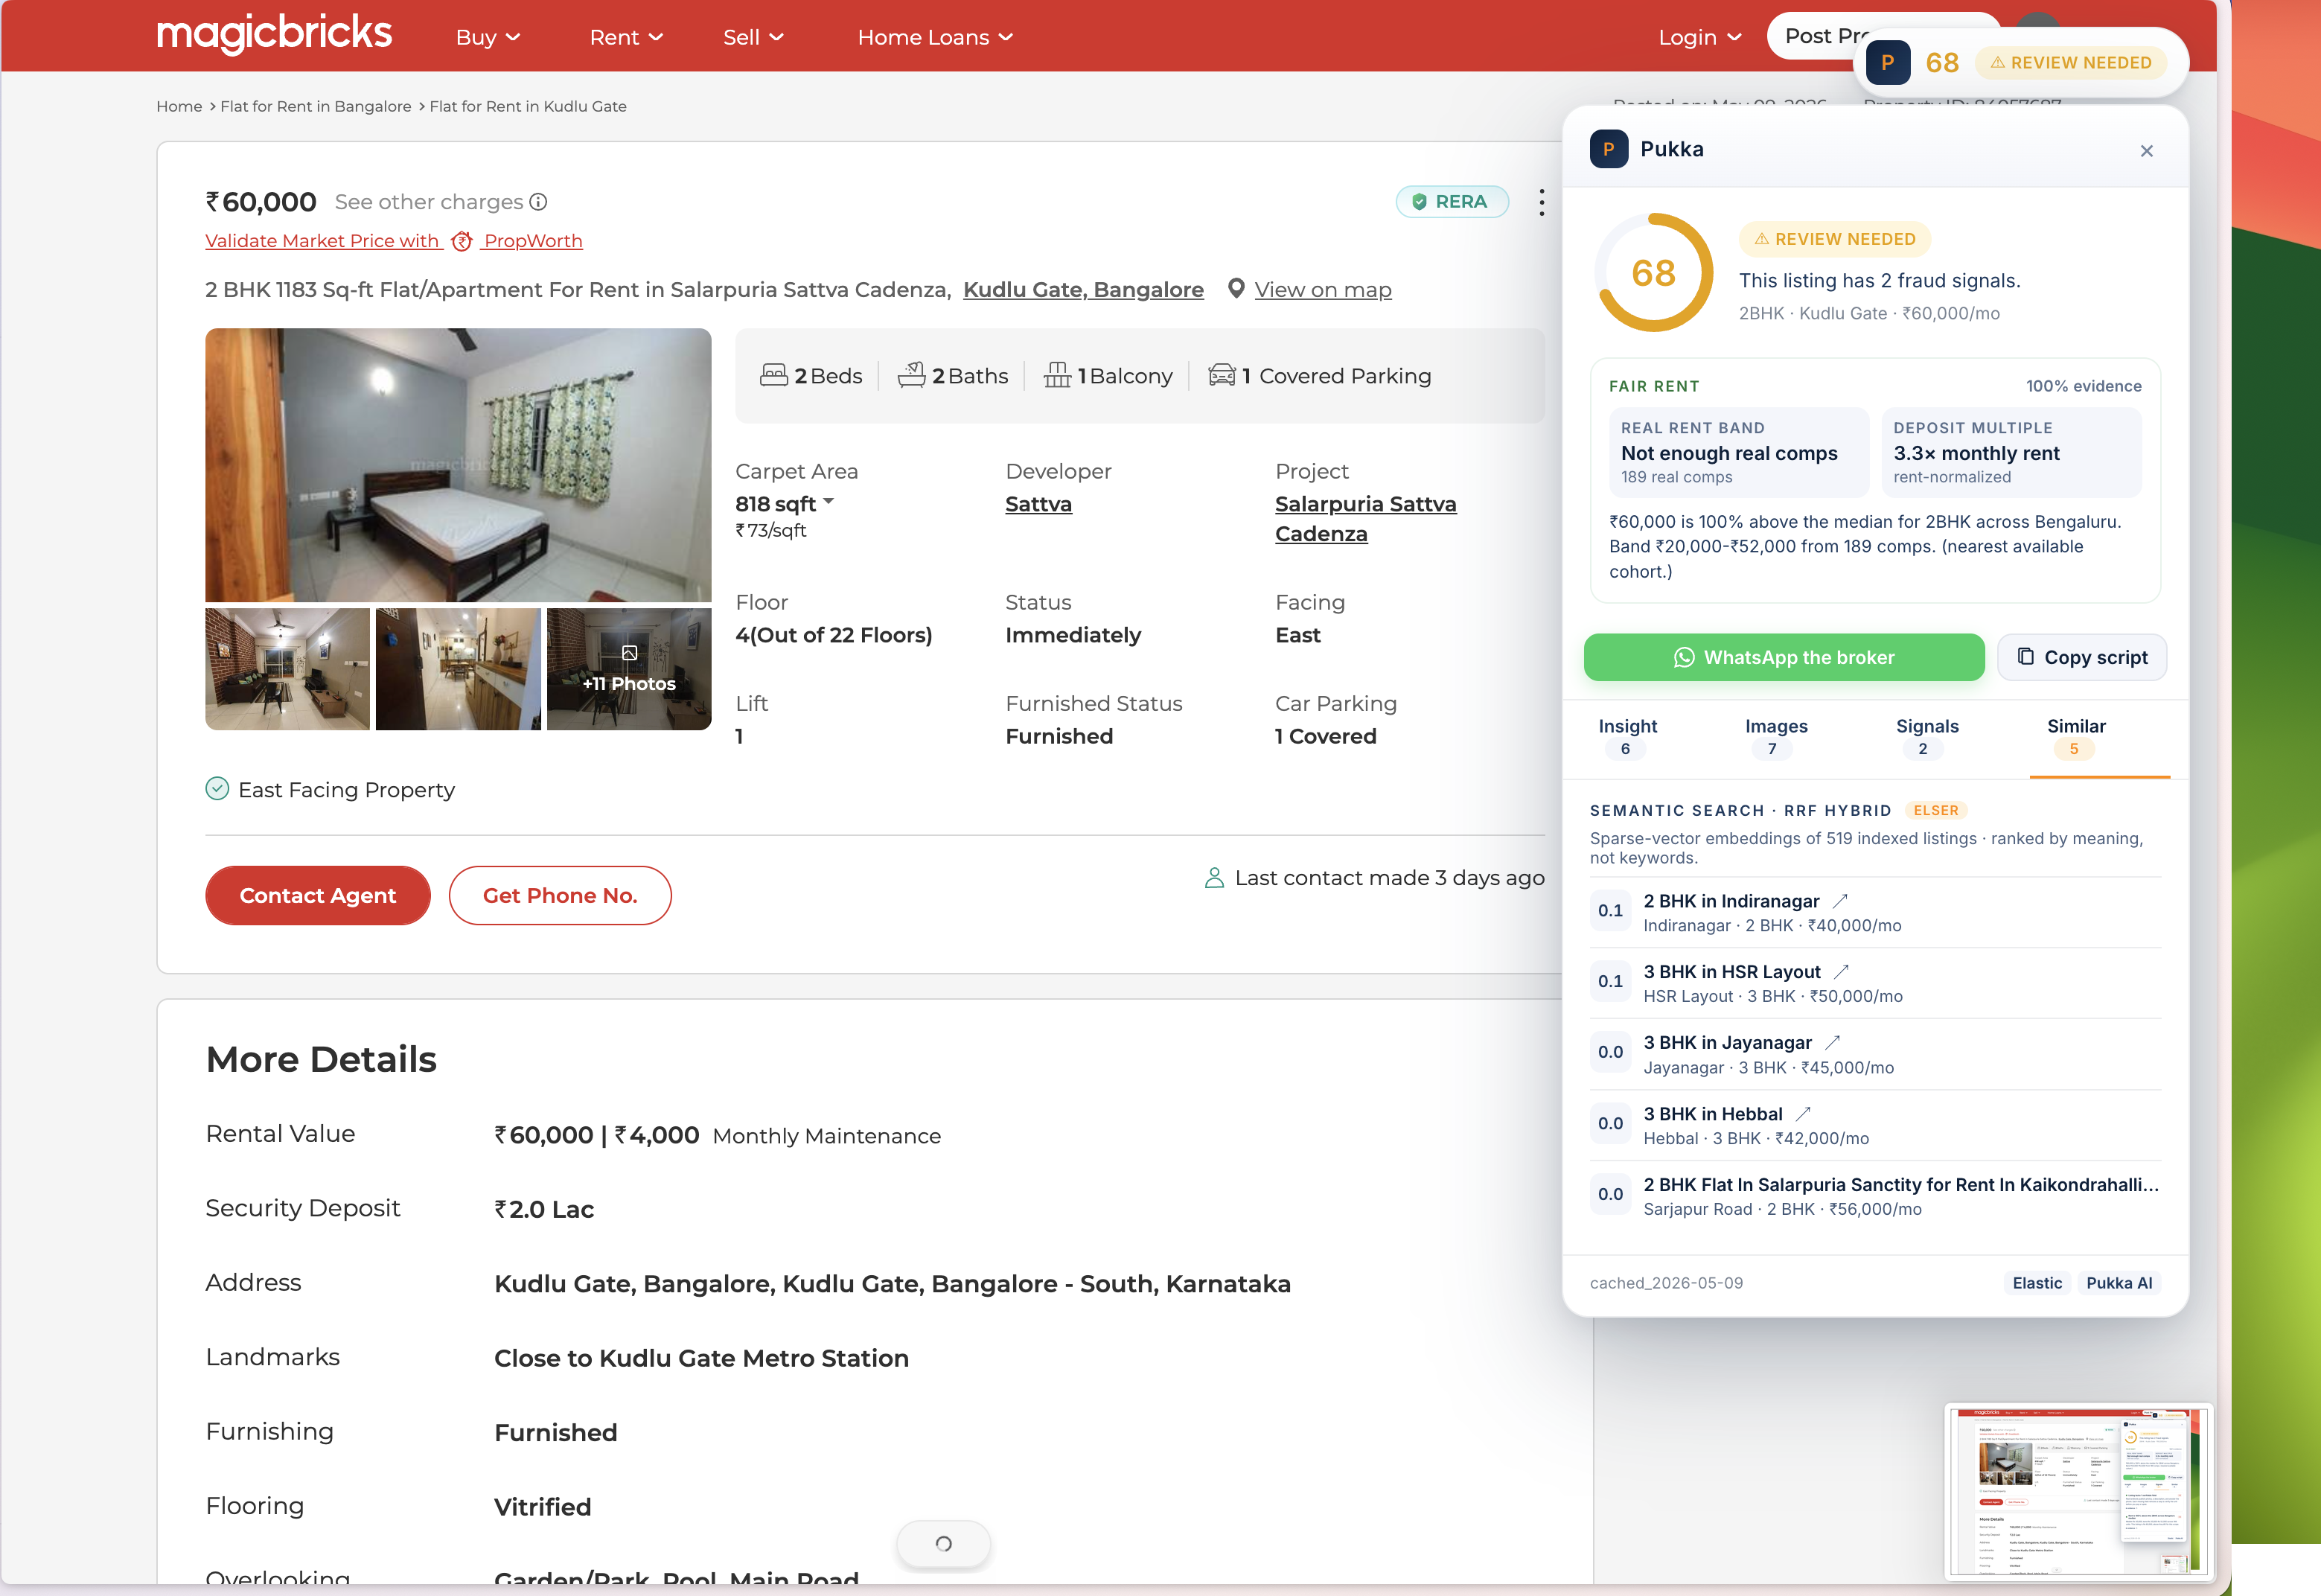The height and width of the screenshot is (1596, 2321).
Task: Open the +11 Photos thumbnail
Action: (629, 669)
